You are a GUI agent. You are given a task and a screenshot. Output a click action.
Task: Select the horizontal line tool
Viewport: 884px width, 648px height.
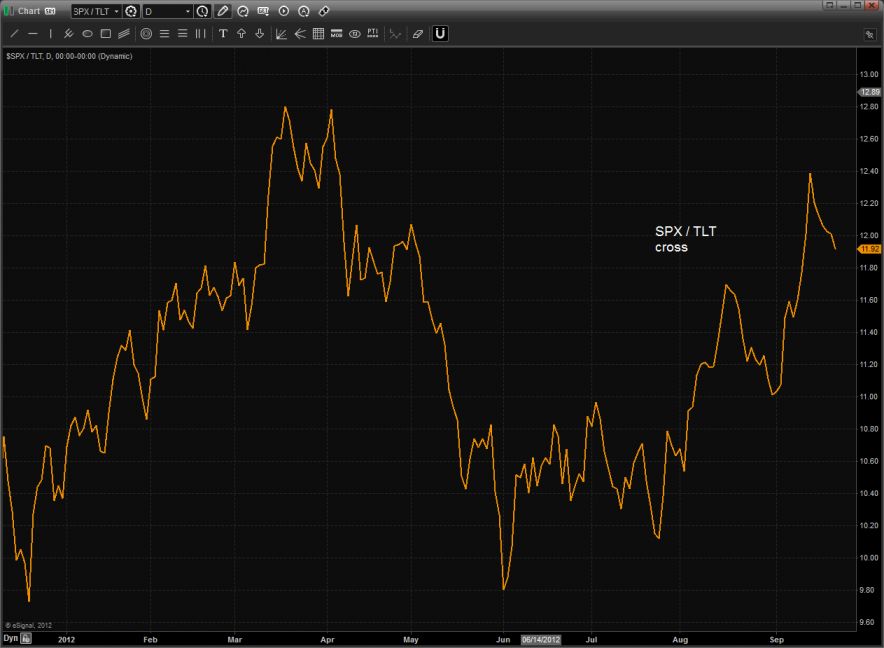click(x=33, y=33)
